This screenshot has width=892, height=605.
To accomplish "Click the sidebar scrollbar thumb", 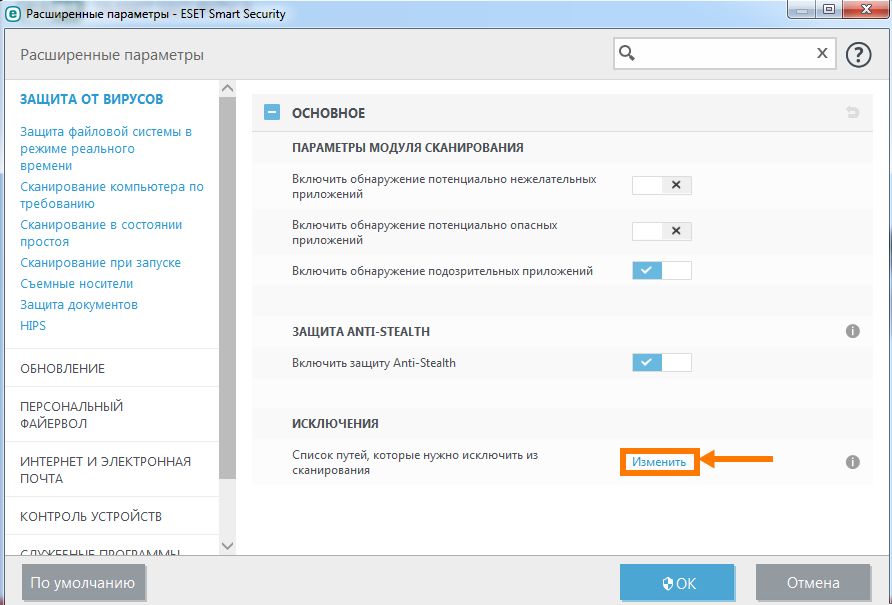I will (228, 287).
